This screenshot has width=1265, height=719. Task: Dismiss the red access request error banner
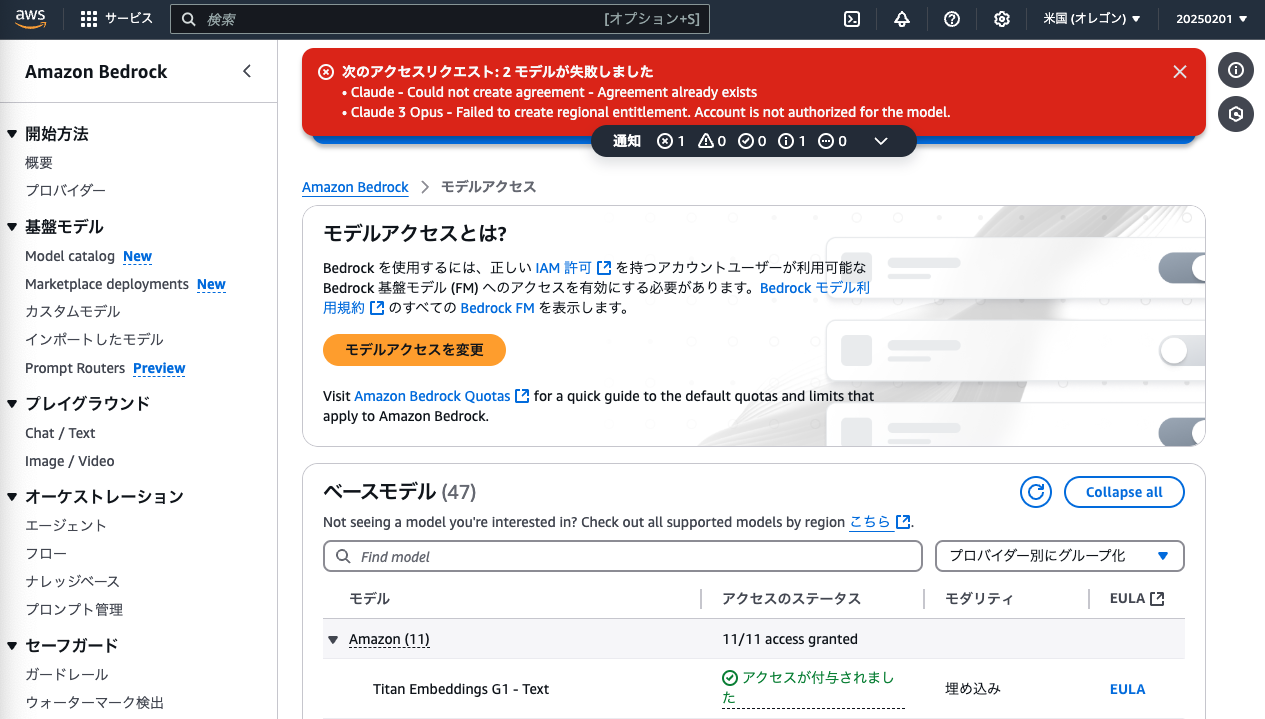pyautogui.click(x=1179, y=71)
